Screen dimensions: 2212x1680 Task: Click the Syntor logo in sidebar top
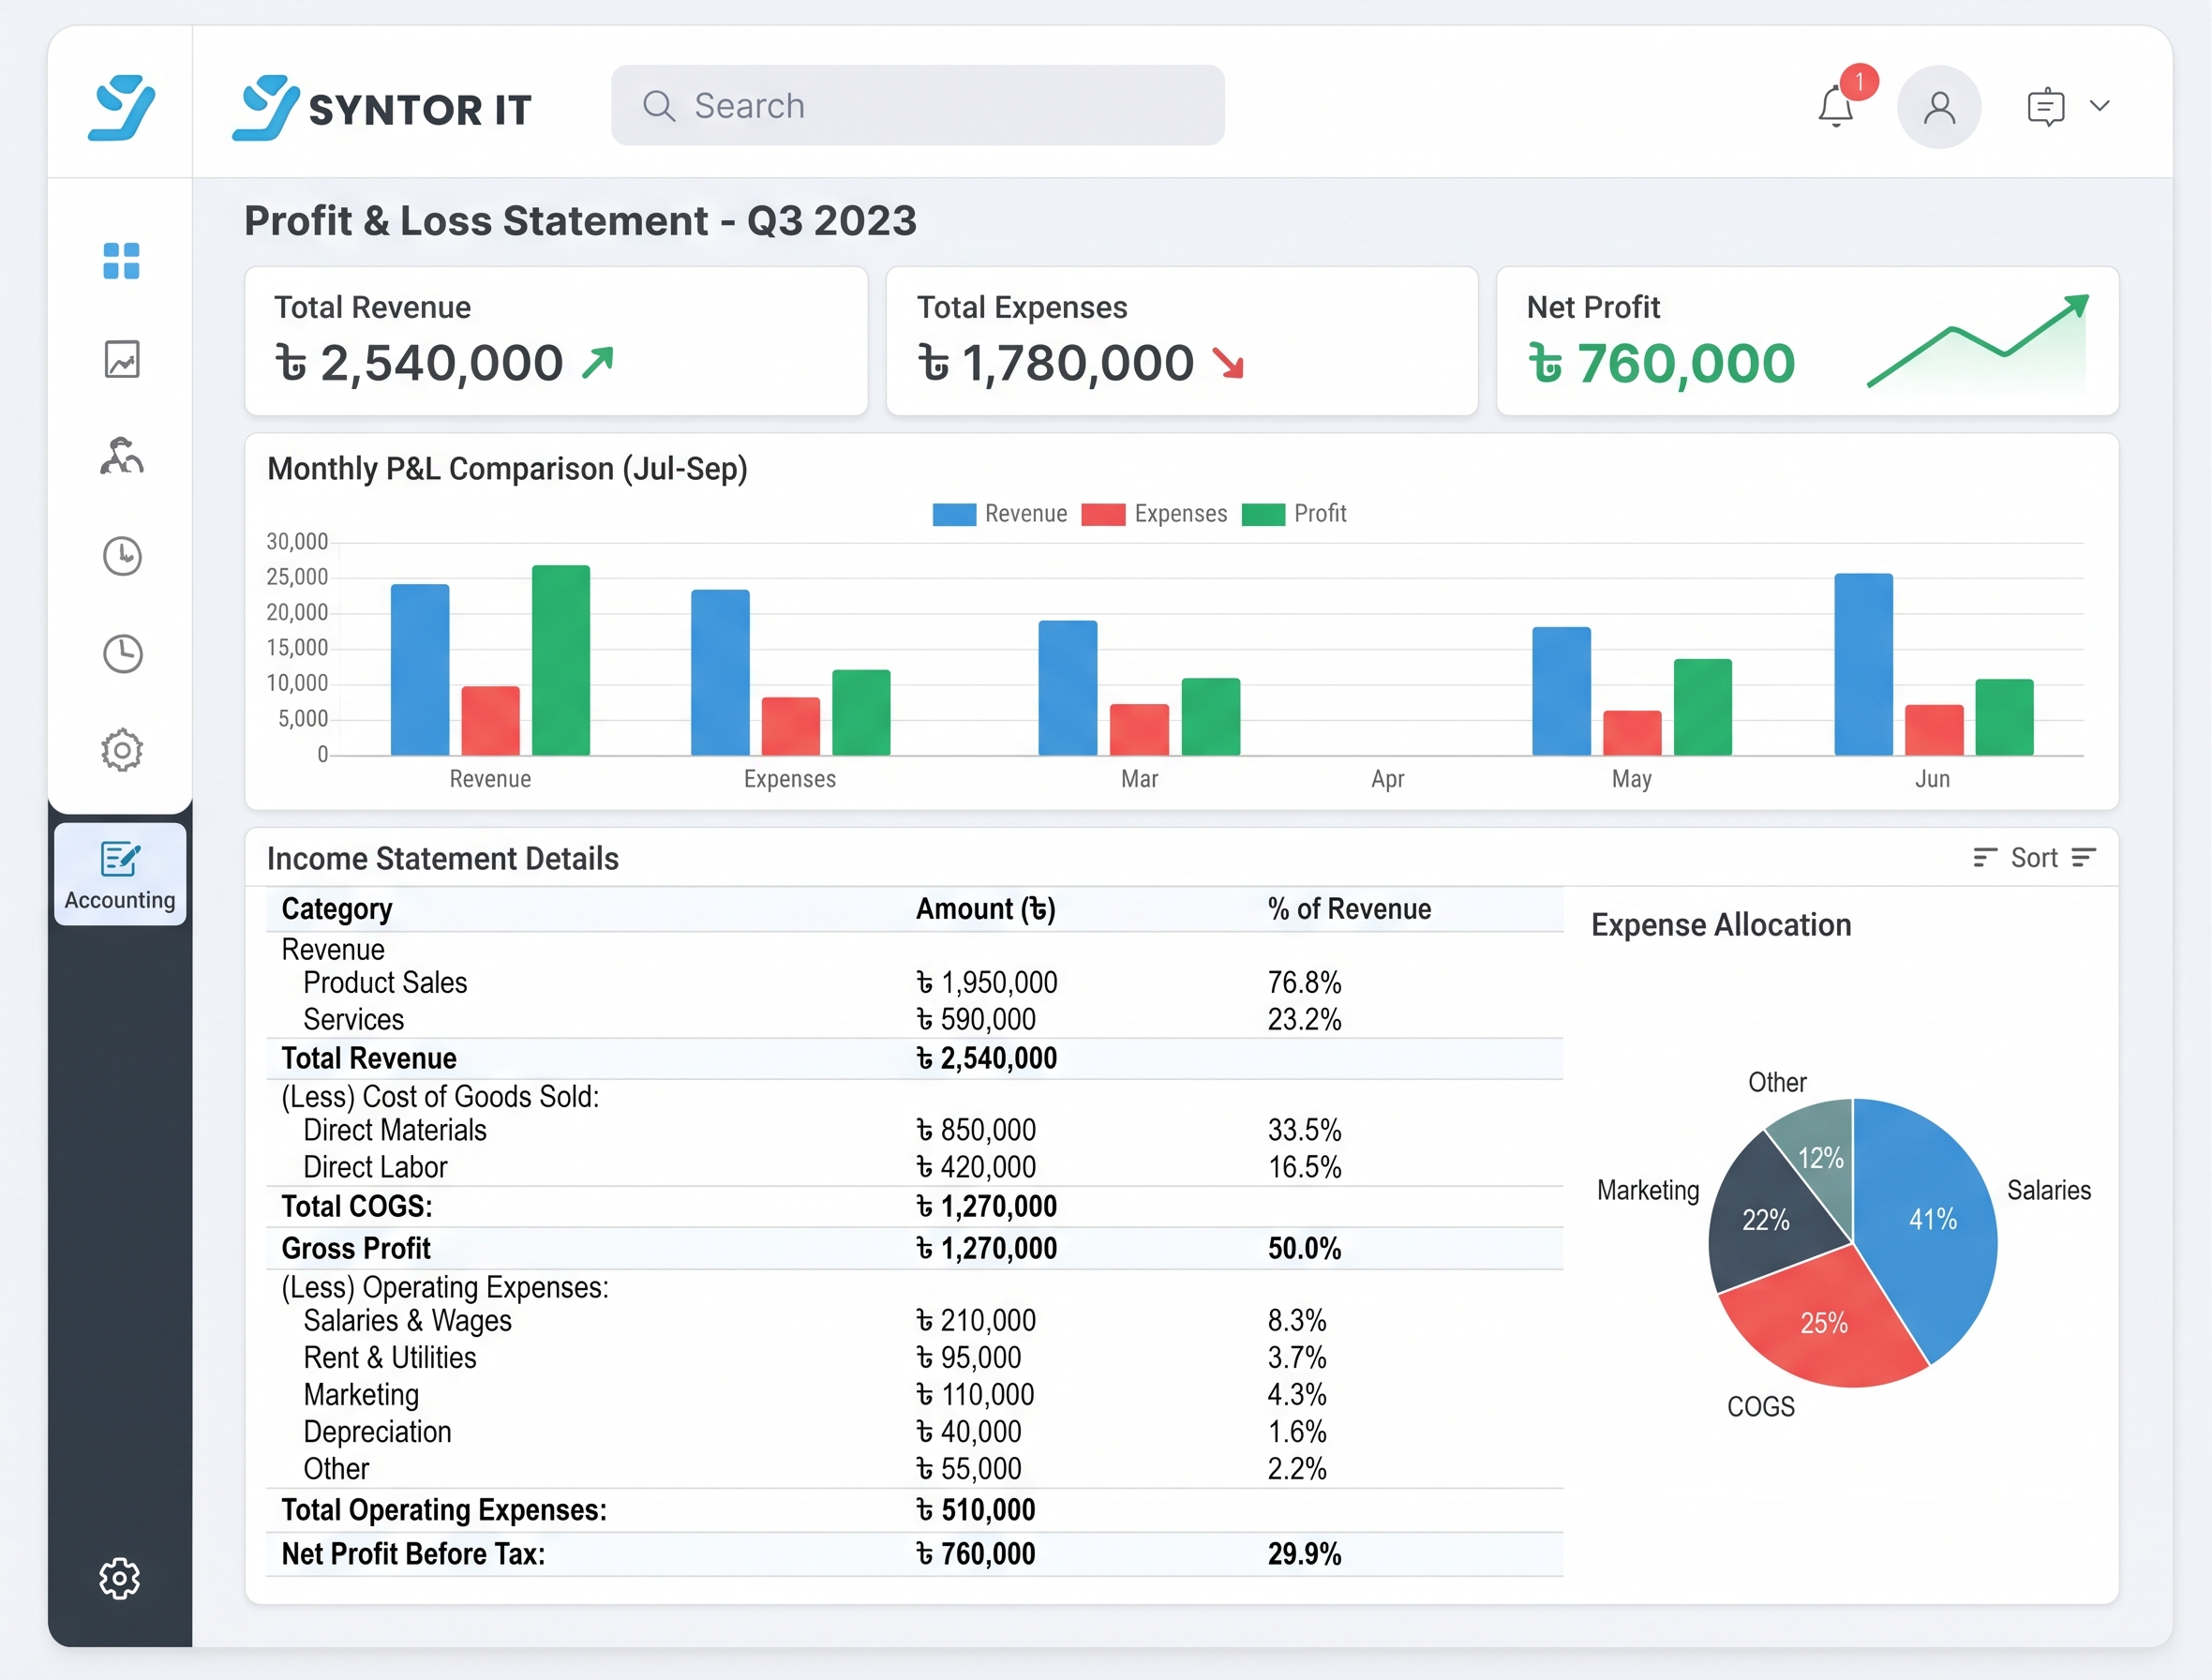(121, 106)
